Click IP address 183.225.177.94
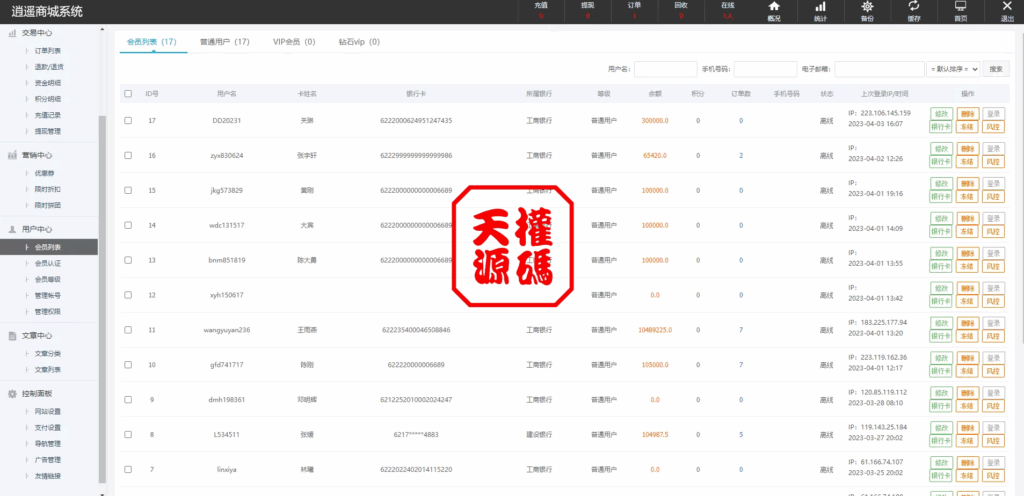The width and height of the screenshot is (1024, 496). pyautogui.click(x=883, y=322)
